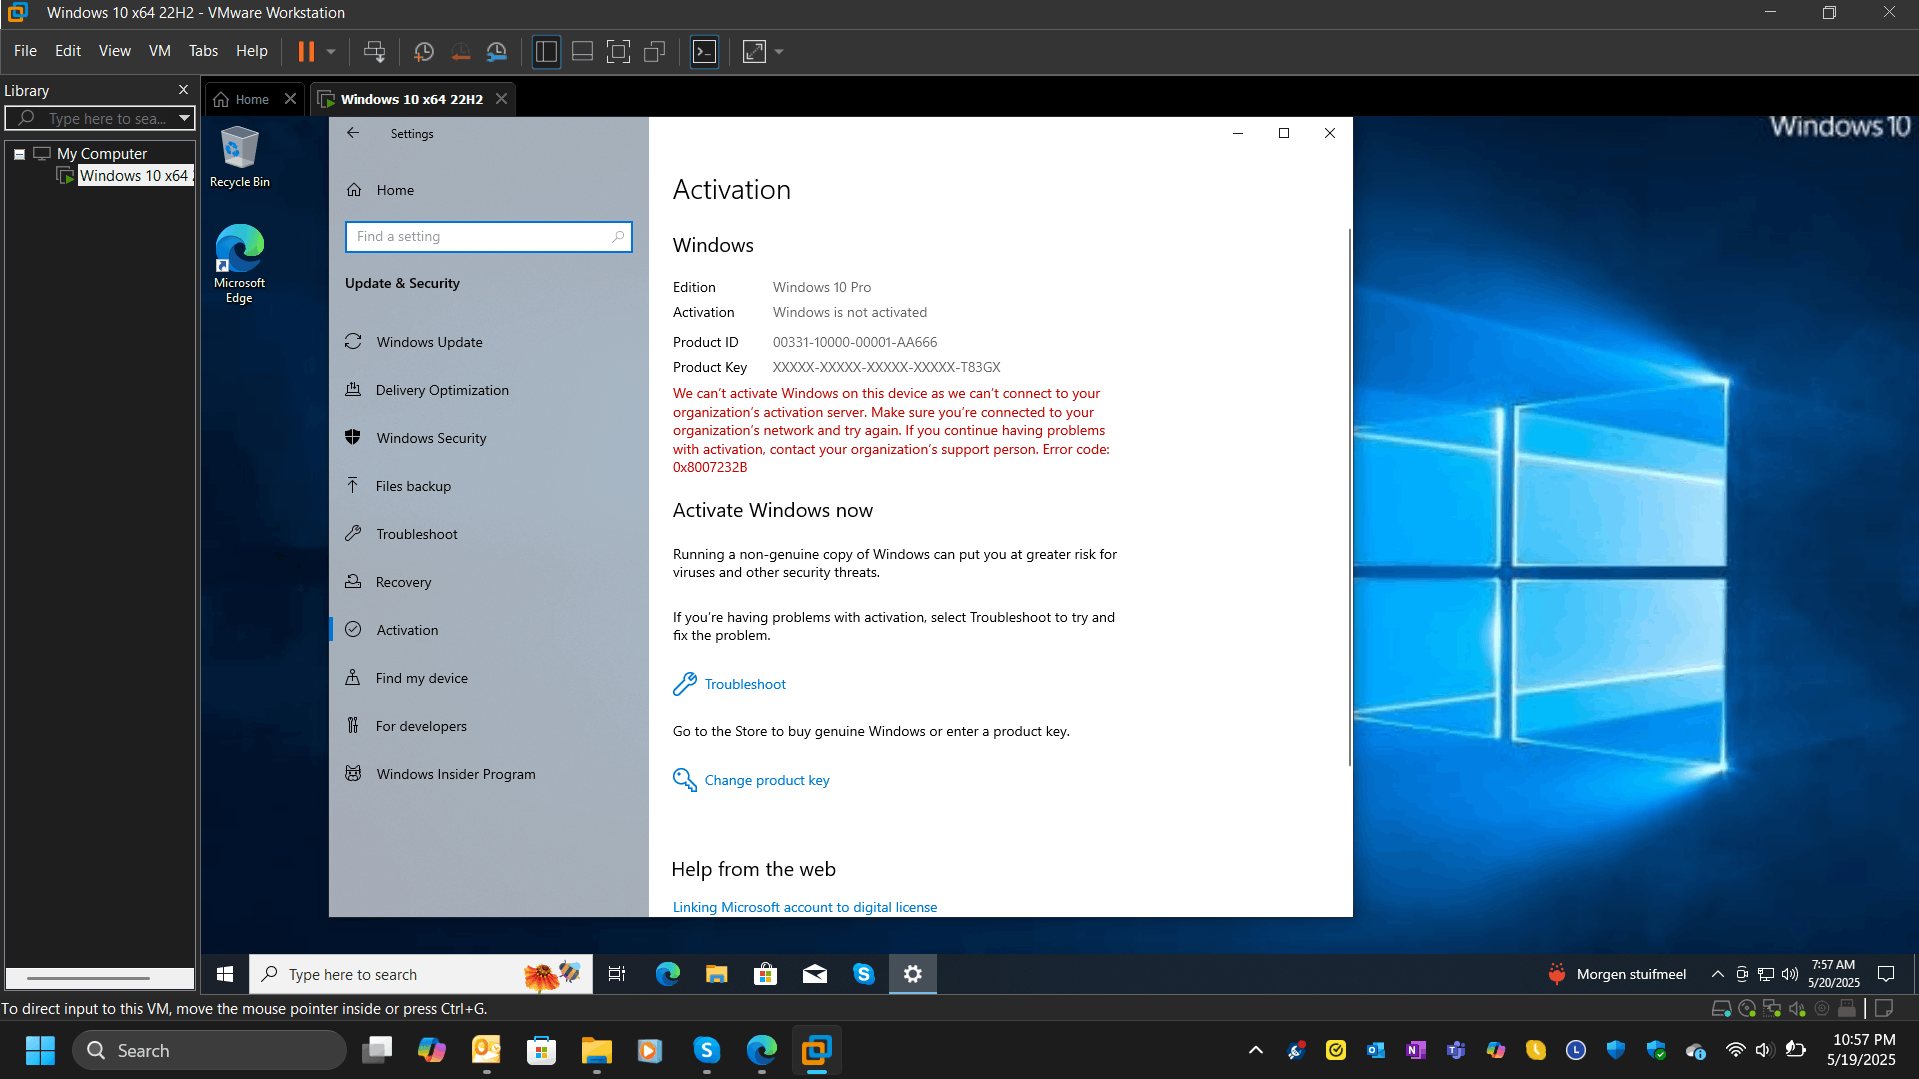The height and width of the screenshot is (1079, 1919).
Task: Open Microsoft Store in guest taskbar
Action: [765, 974]
